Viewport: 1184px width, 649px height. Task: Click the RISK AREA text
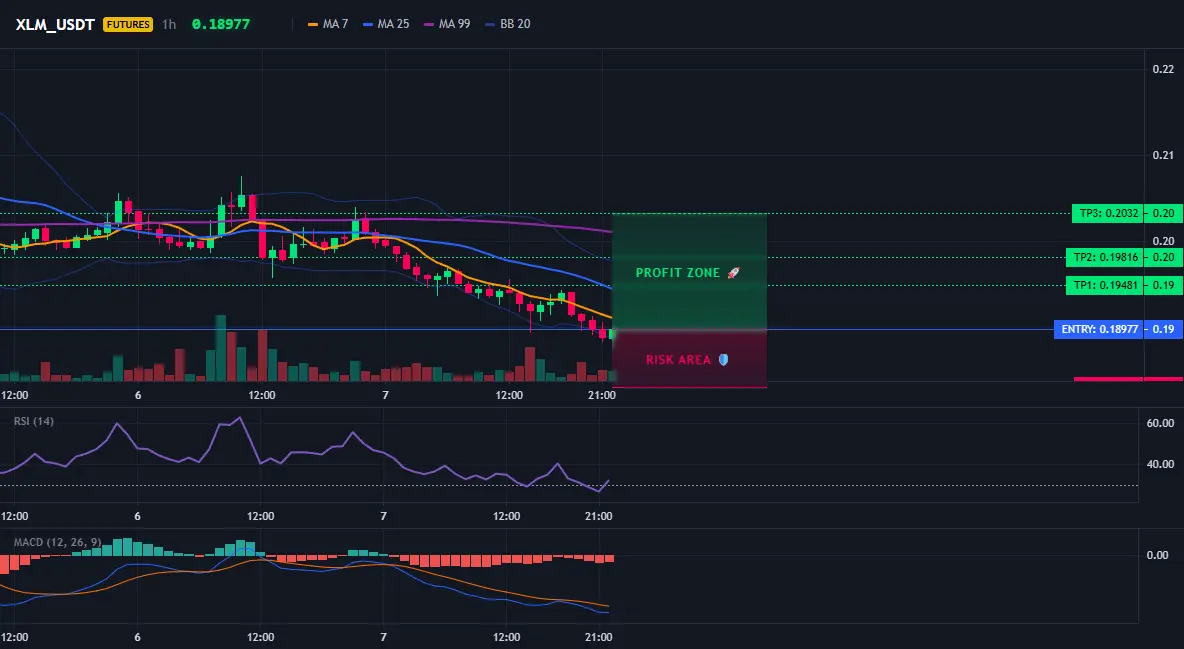coord(678,360)
